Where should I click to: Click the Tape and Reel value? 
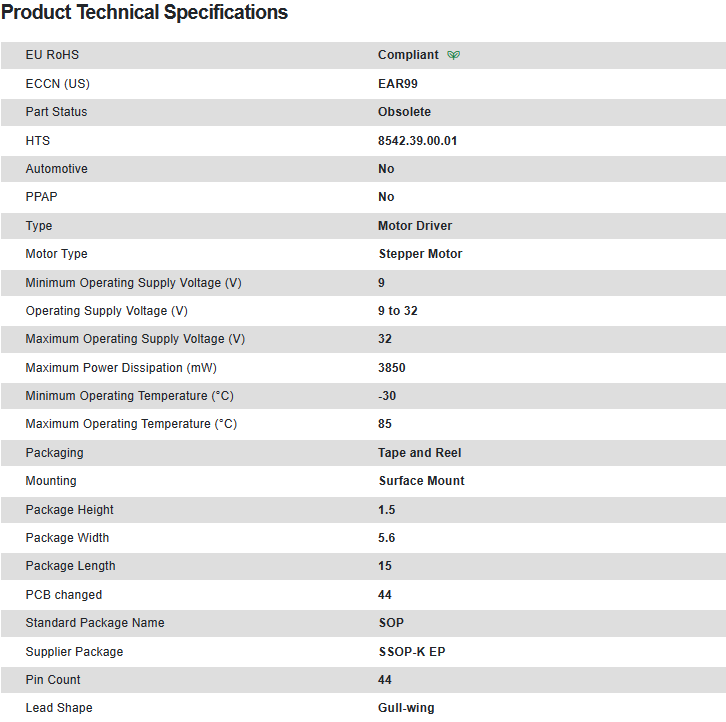click(420, 453)
